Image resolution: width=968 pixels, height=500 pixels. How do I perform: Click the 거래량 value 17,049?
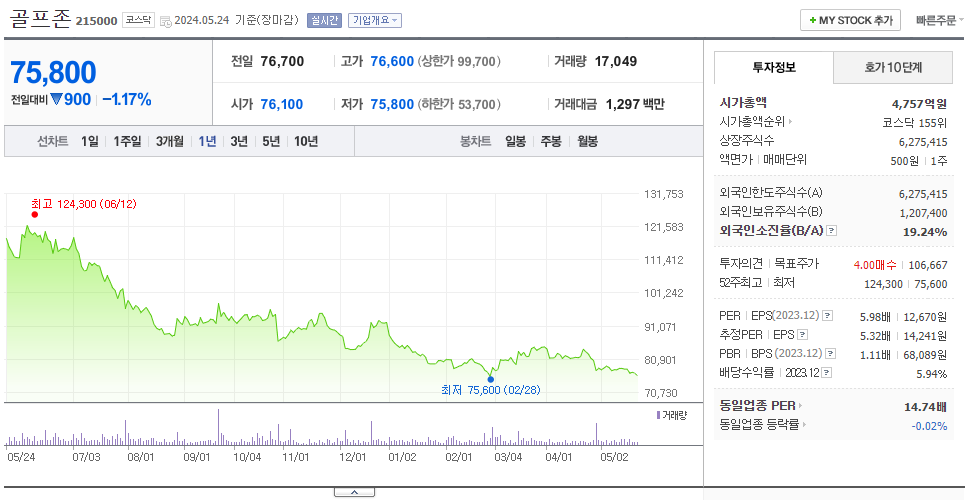pos(616,61)
